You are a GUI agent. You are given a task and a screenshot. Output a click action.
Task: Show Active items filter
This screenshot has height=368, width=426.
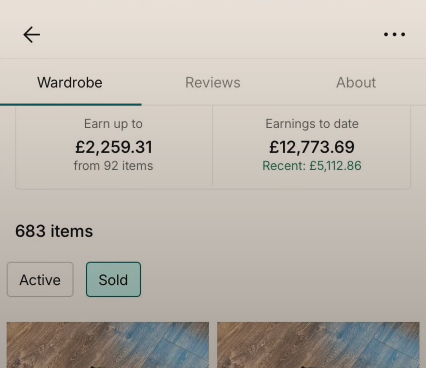click(40, 279)
